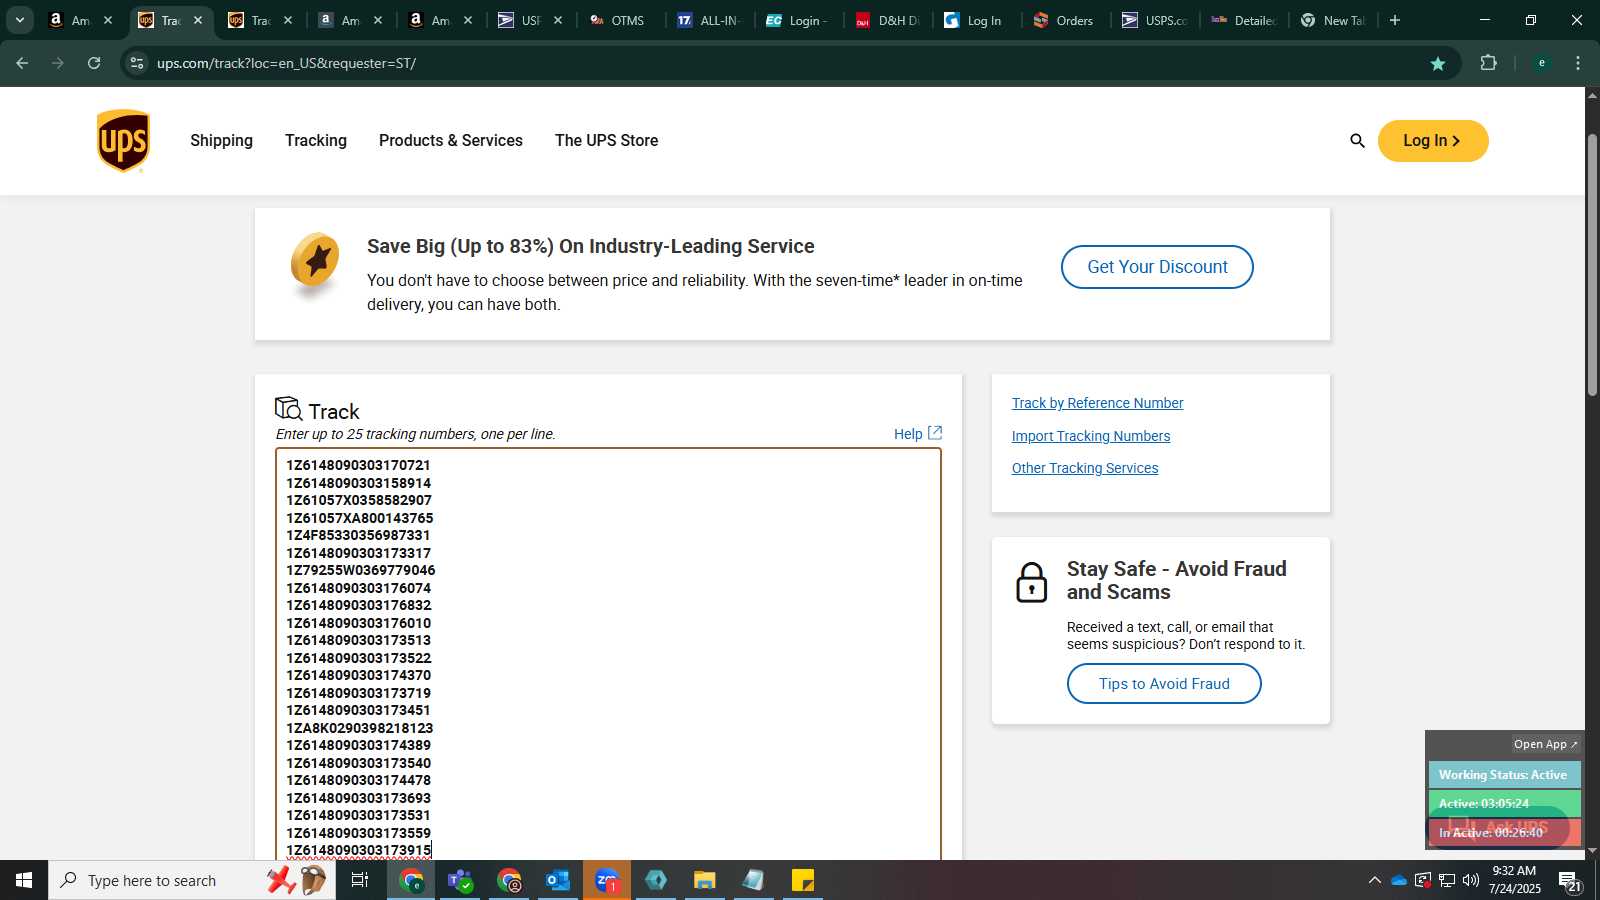
Task: Open Zoom from taskbar
Action: point(606,880)
